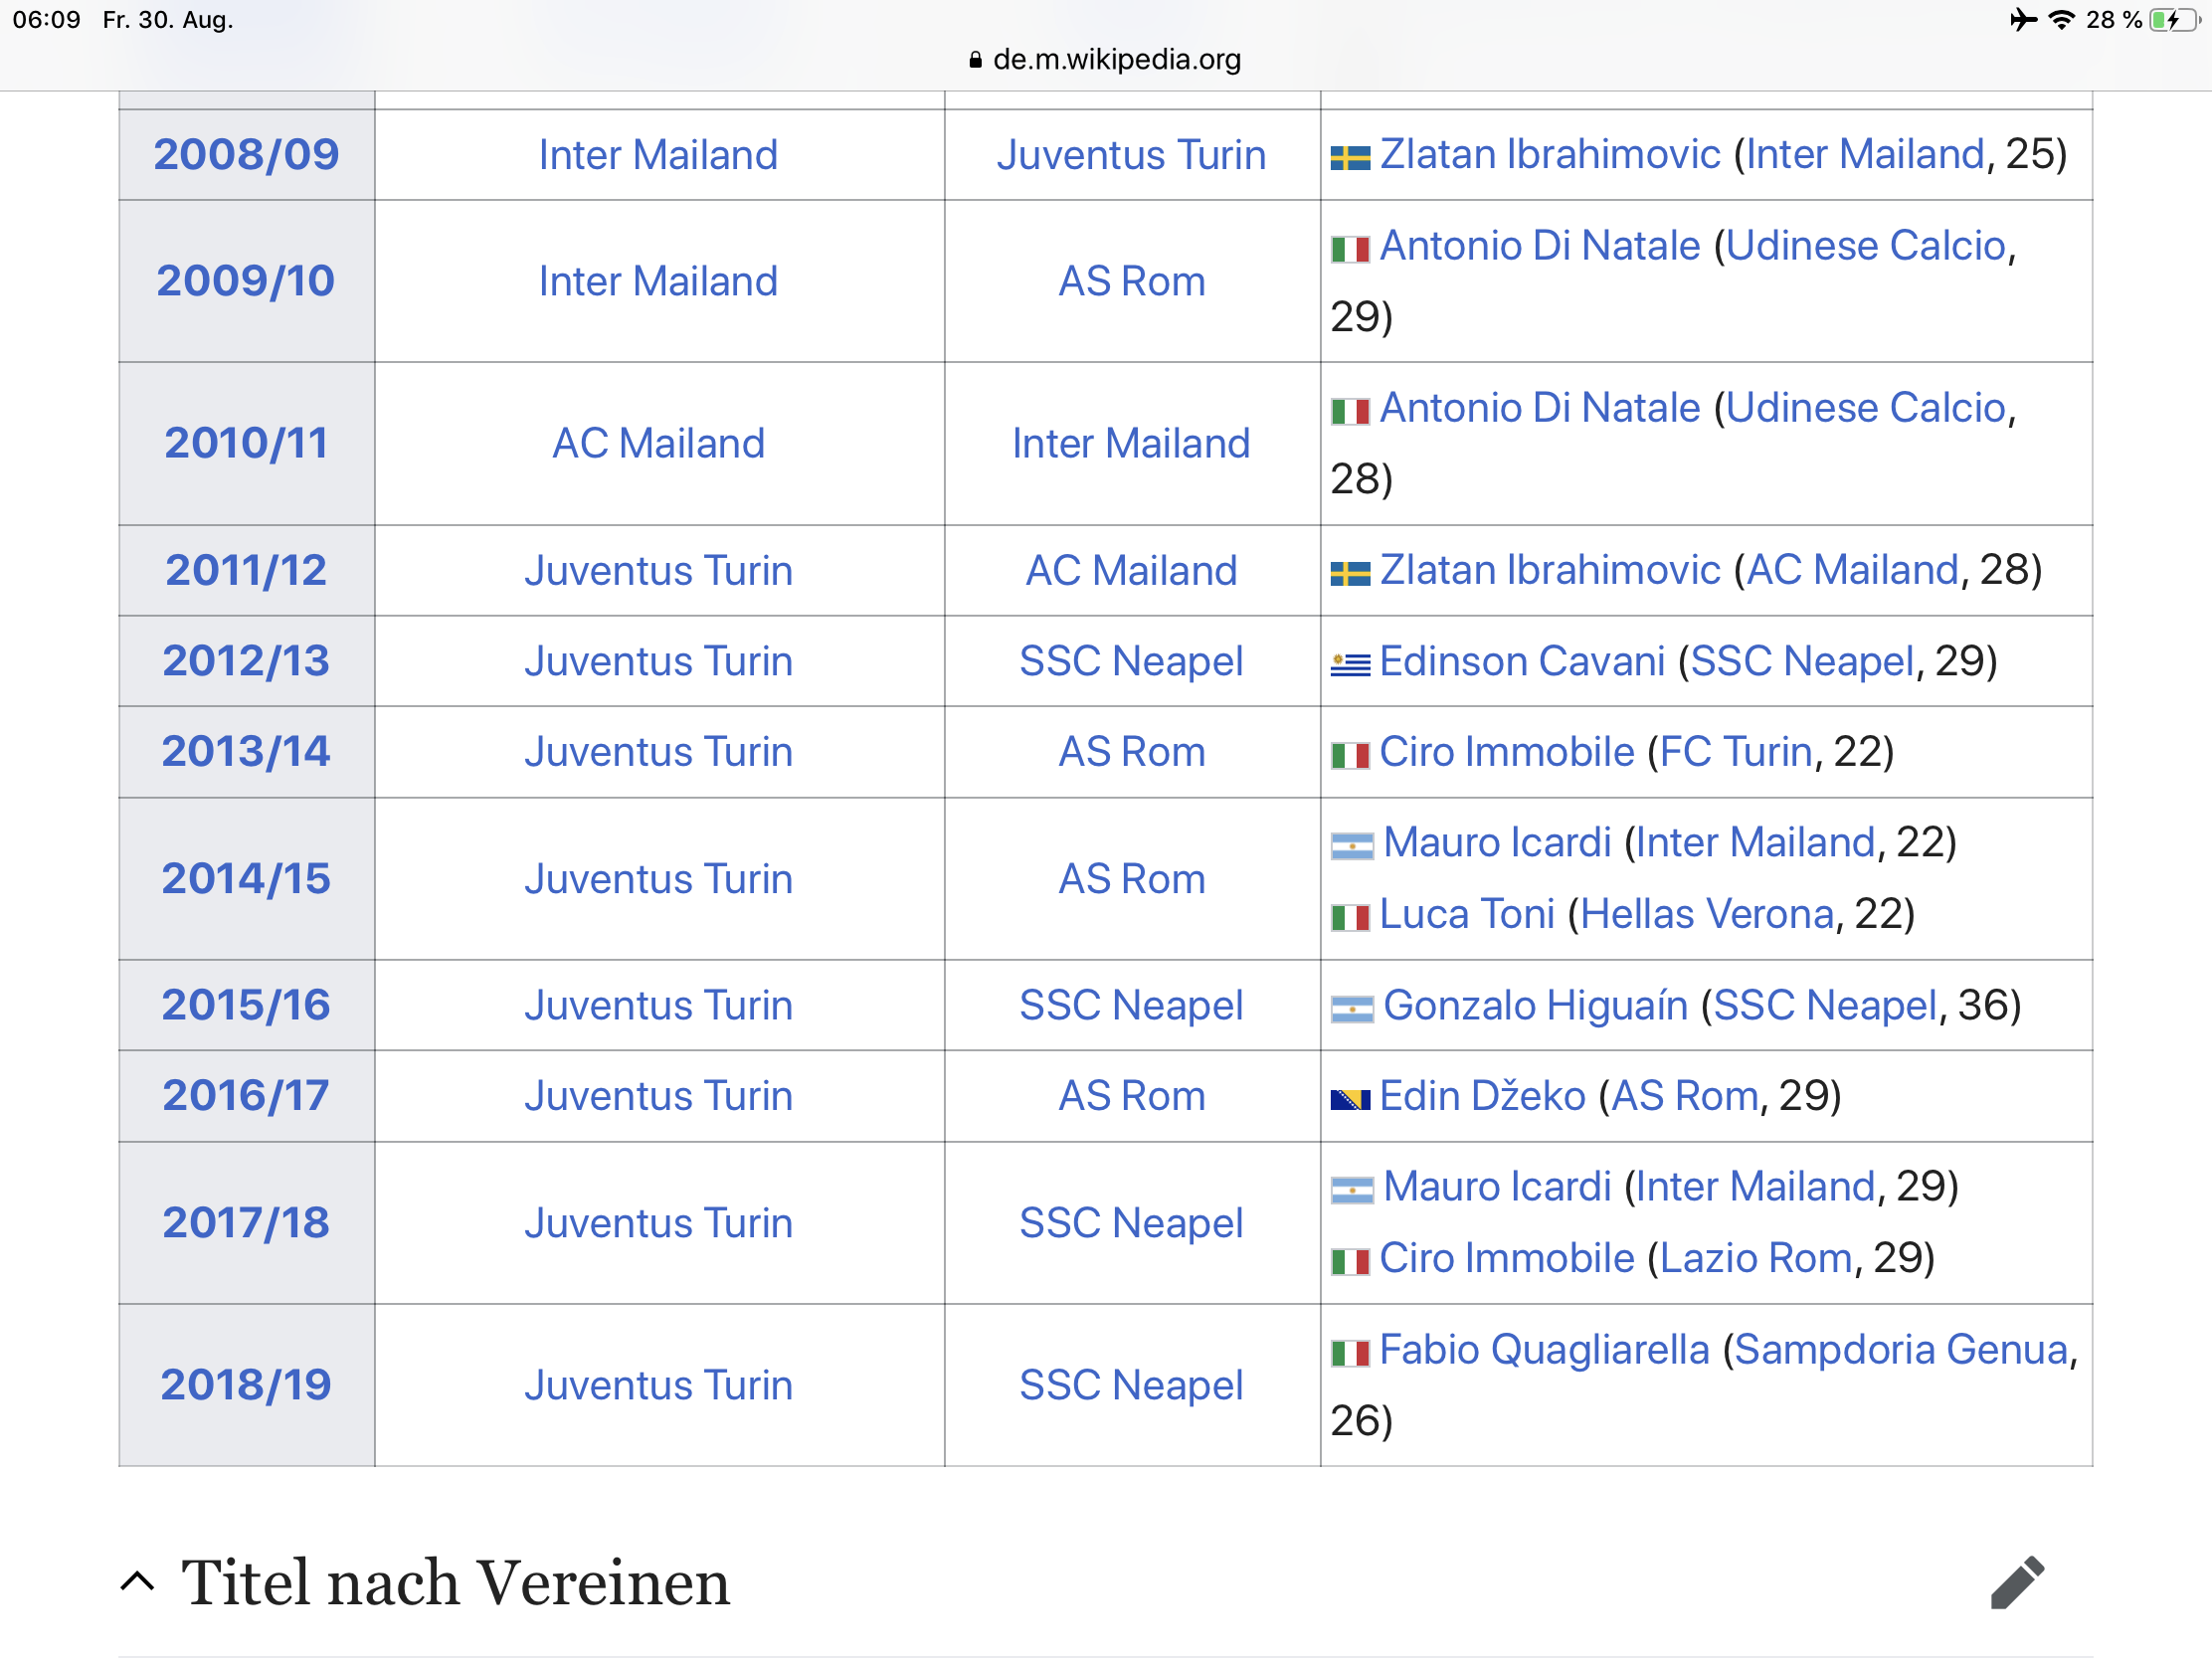This screenshot has height=1659, width=2212.
Task: Open the 2013/14 season link
Action: pyautogui.click(x=246, y=752)
